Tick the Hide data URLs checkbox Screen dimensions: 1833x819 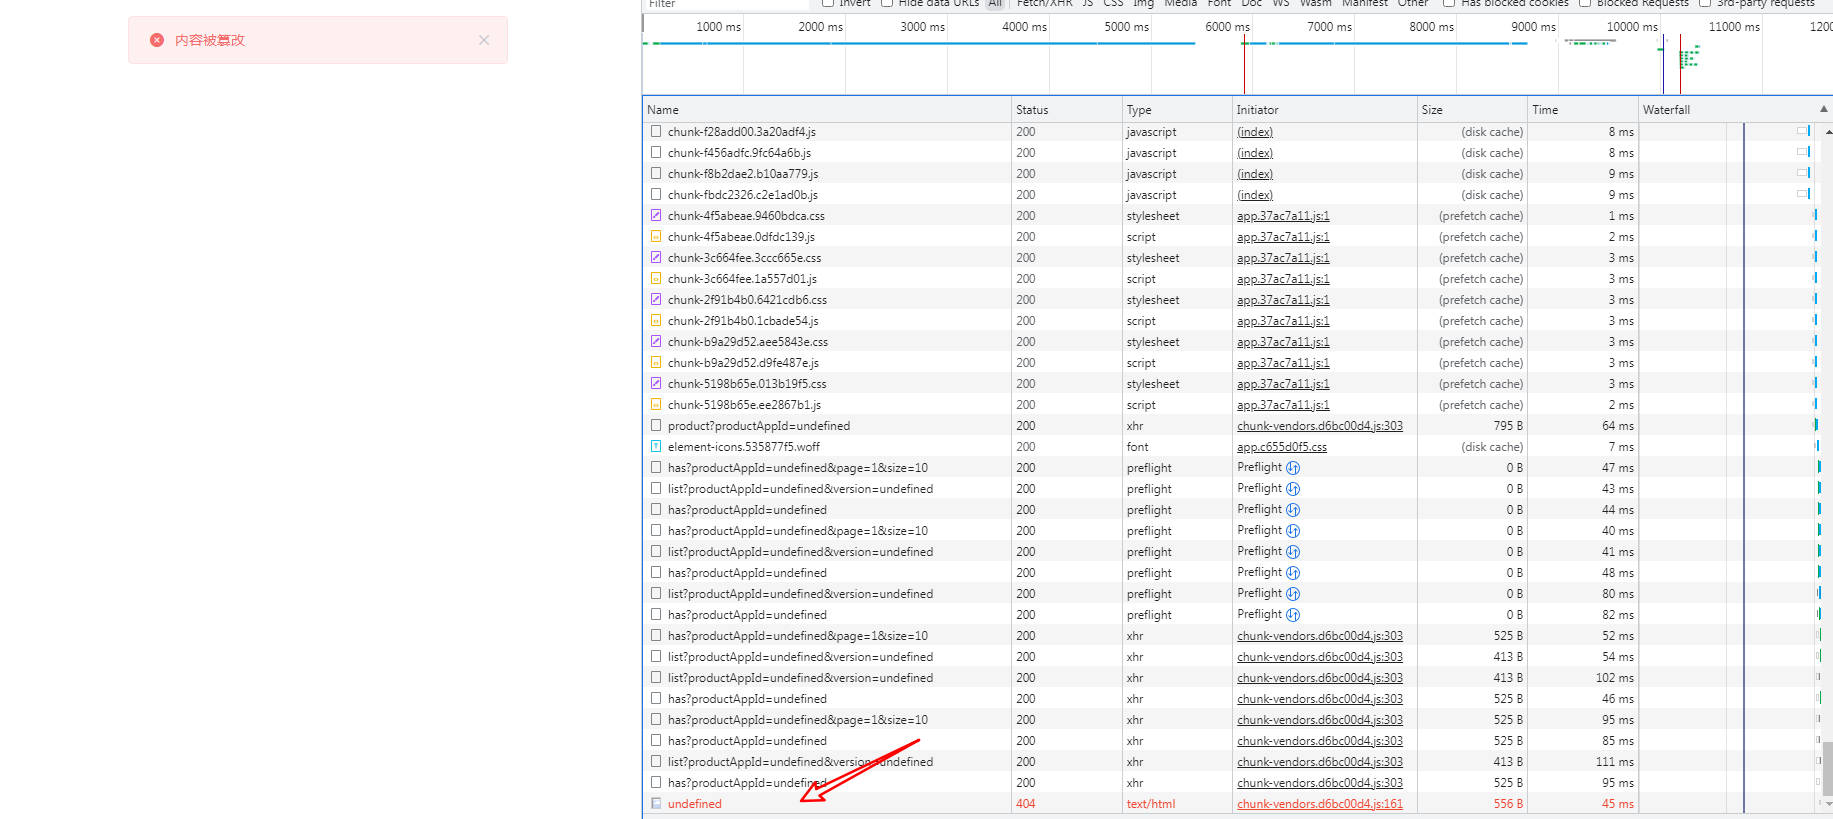coord(887,3)
